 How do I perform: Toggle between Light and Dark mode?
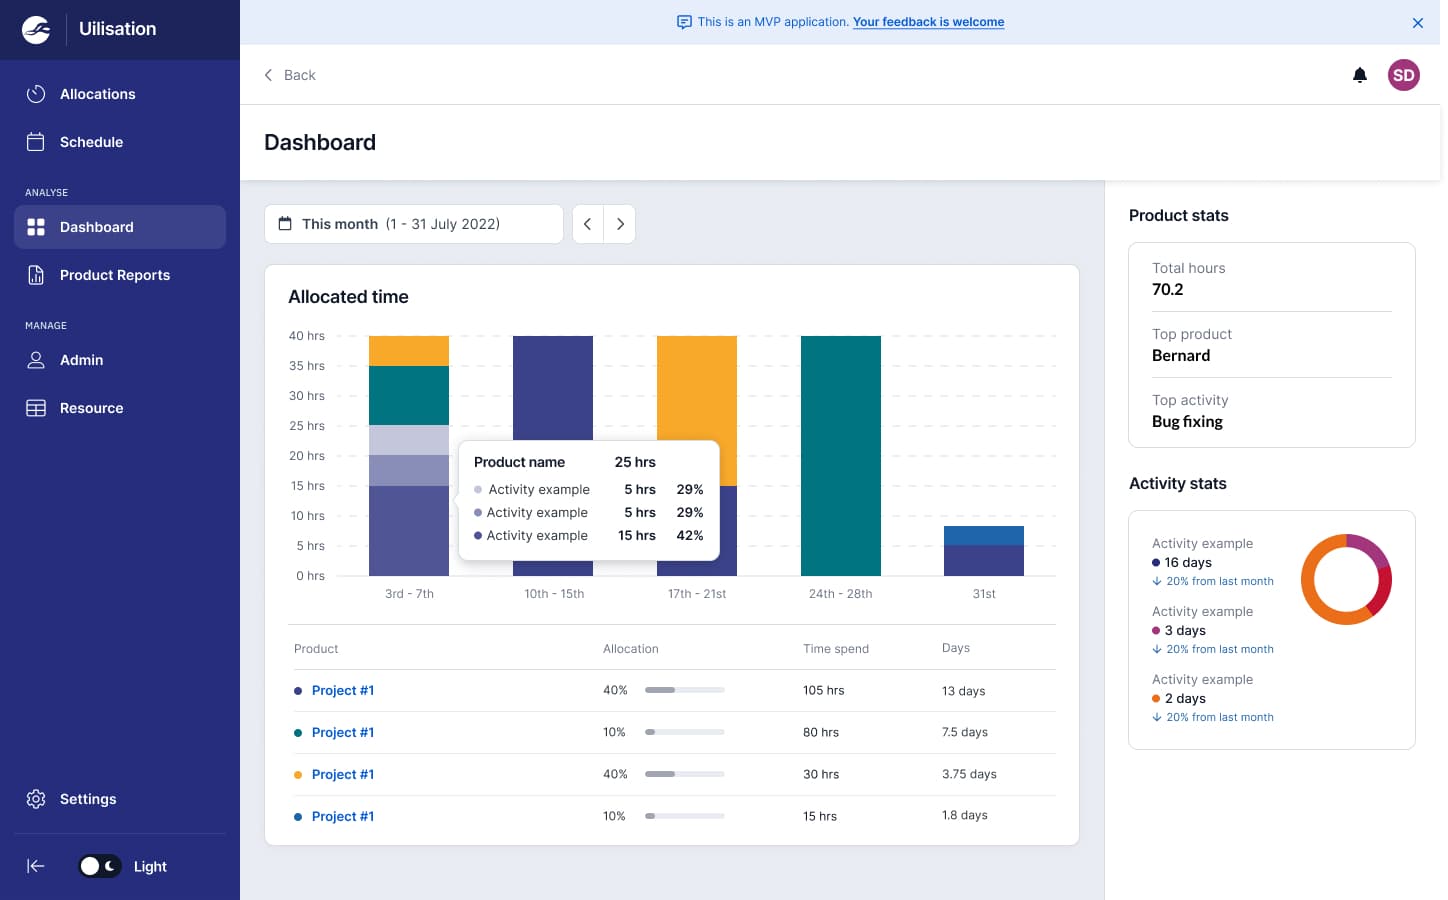[x=100, y=866]
